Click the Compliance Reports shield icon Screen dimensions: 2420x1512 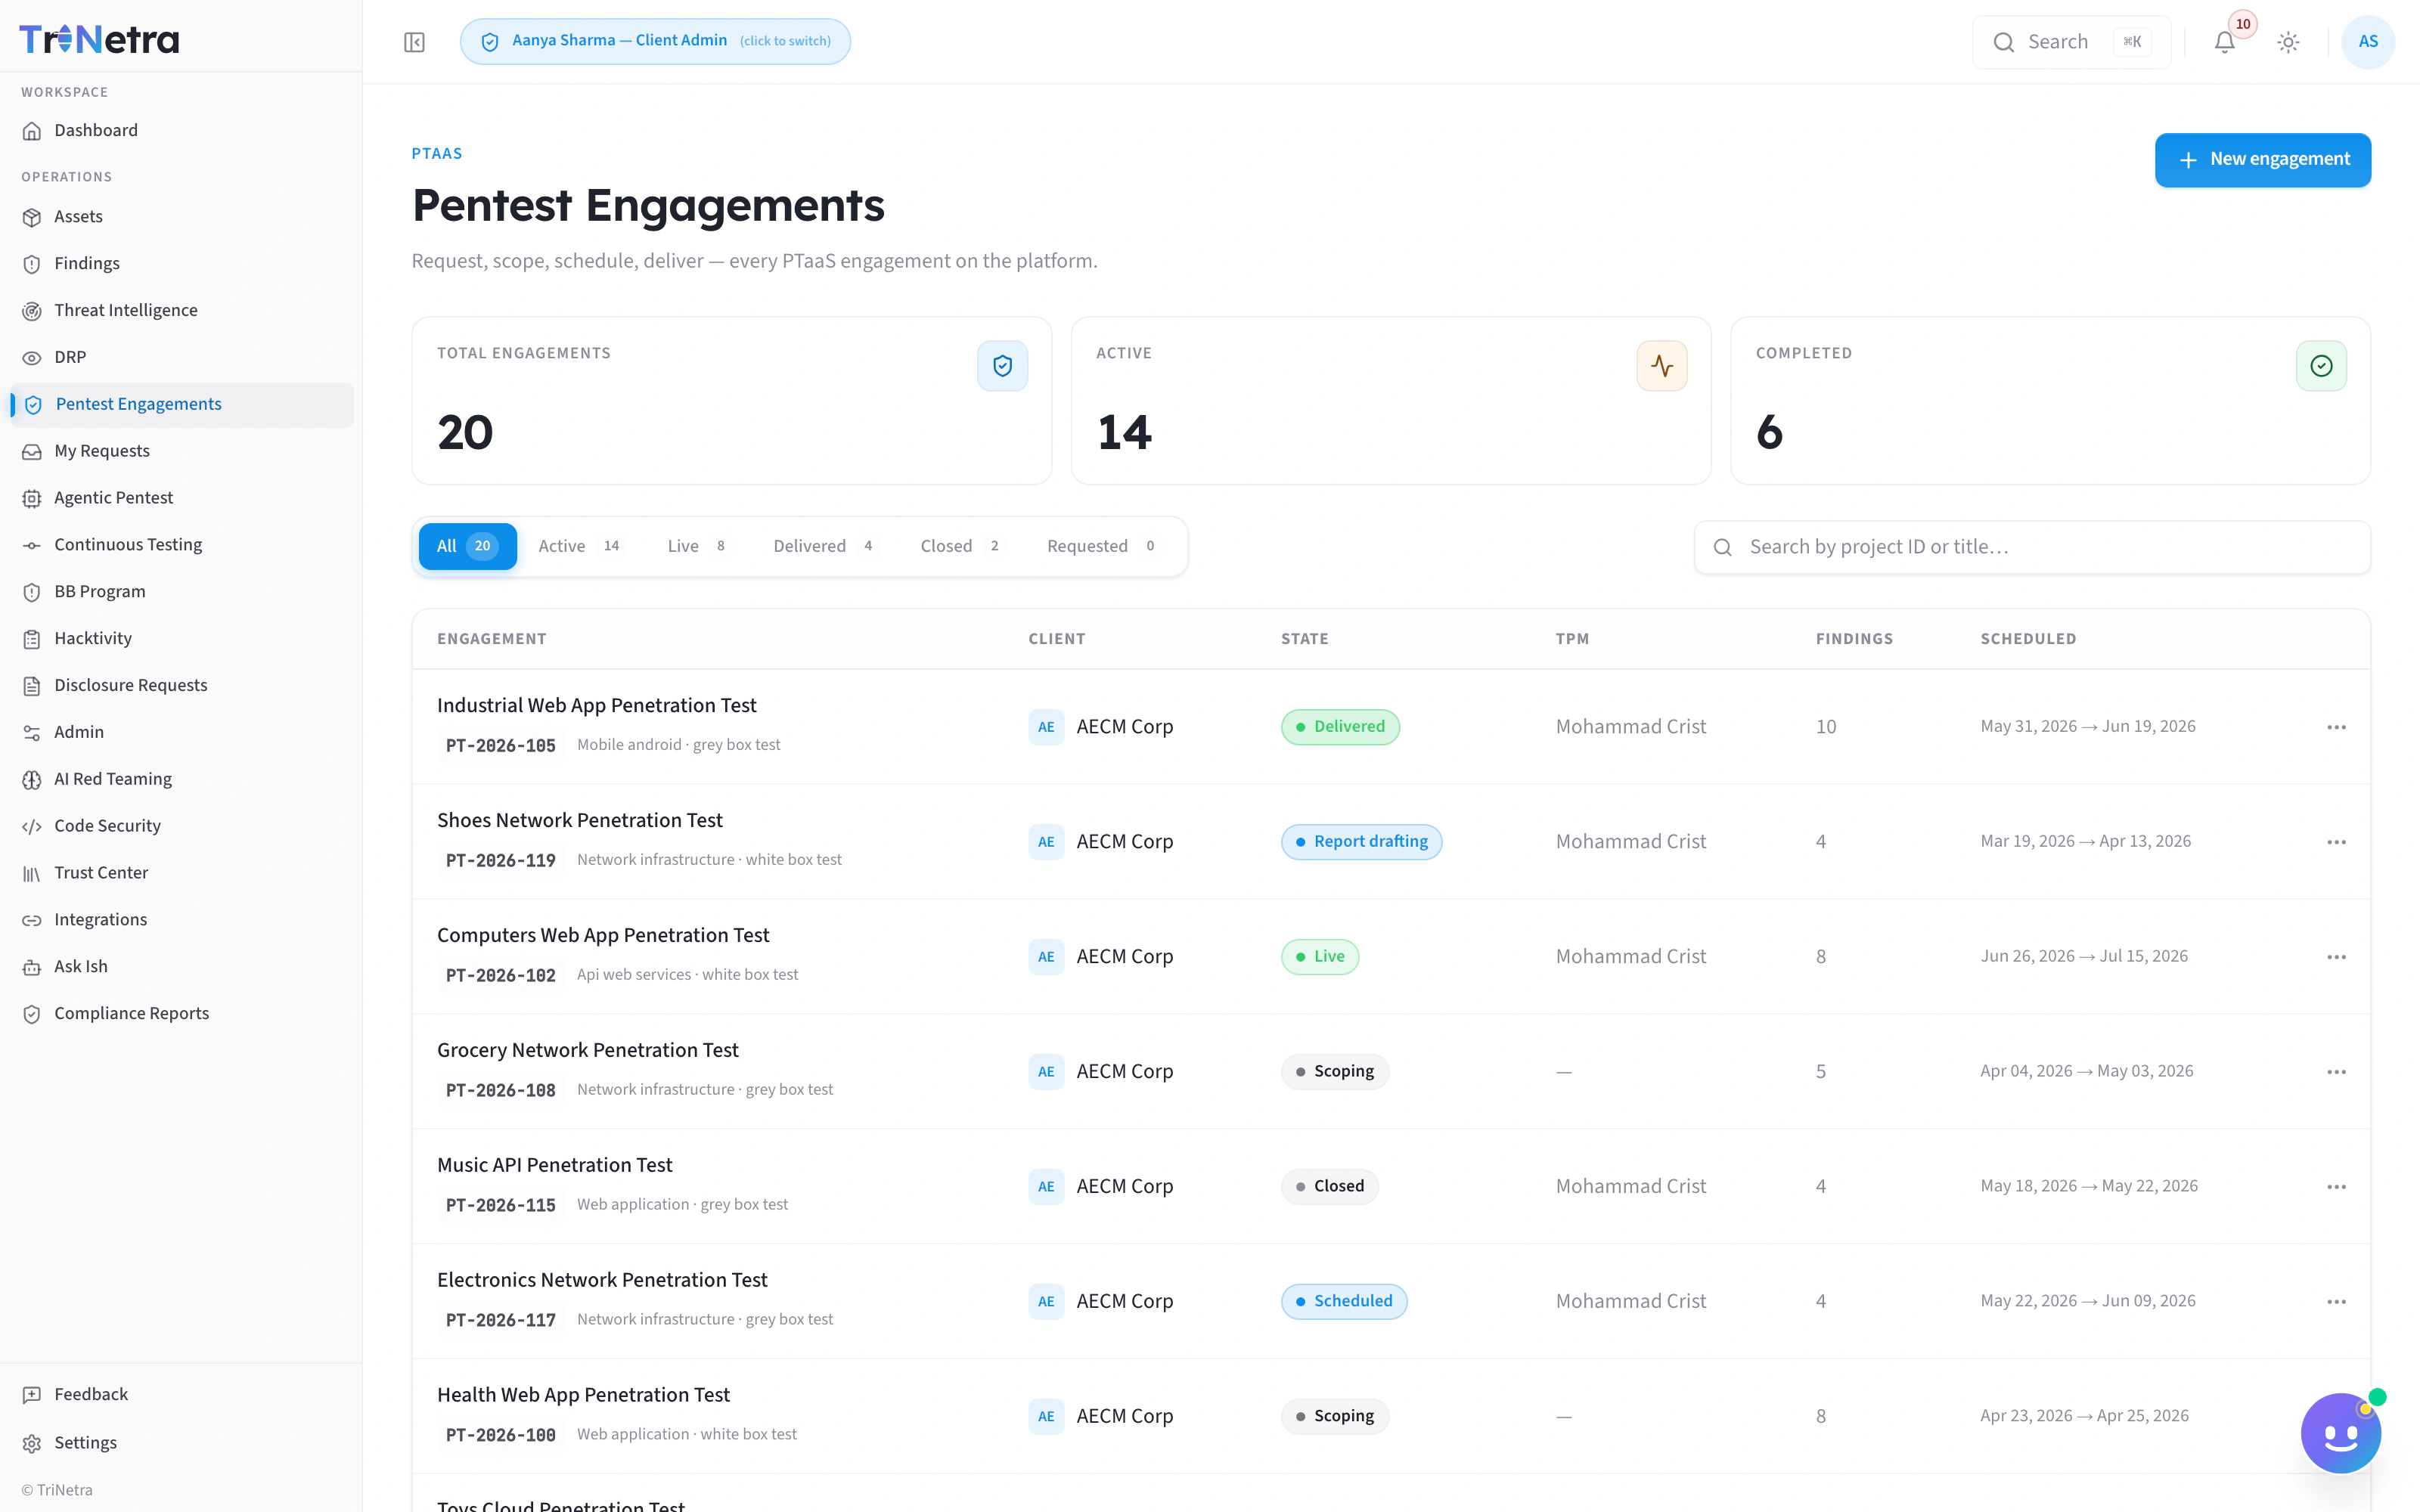coord(32,1015)
